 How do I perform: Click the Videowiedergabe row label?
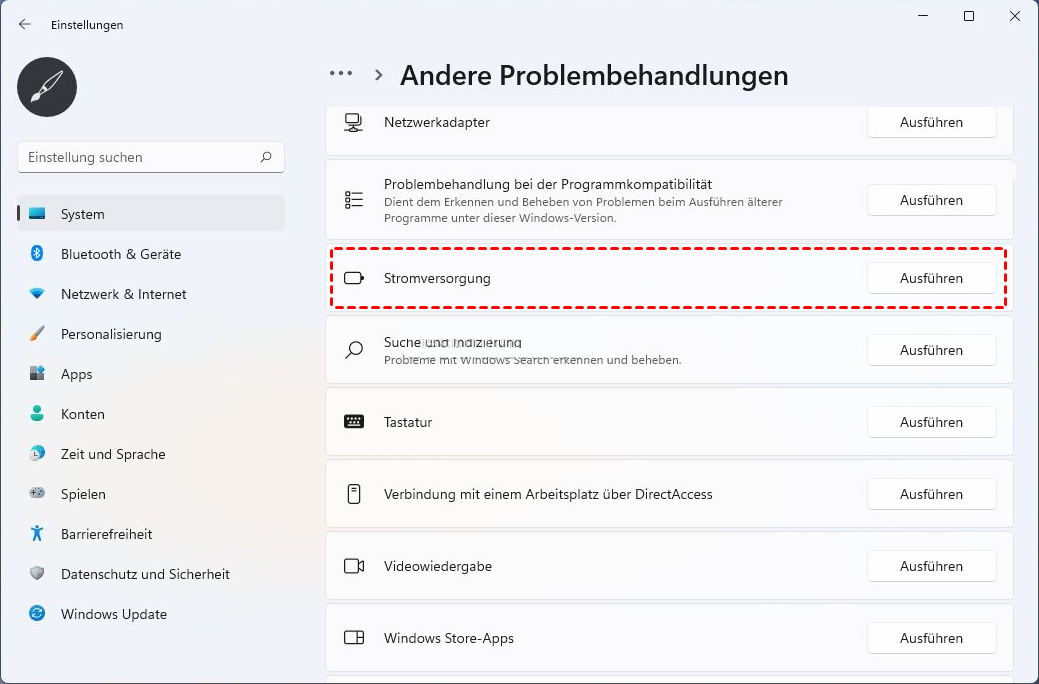(x=437, y=566)
